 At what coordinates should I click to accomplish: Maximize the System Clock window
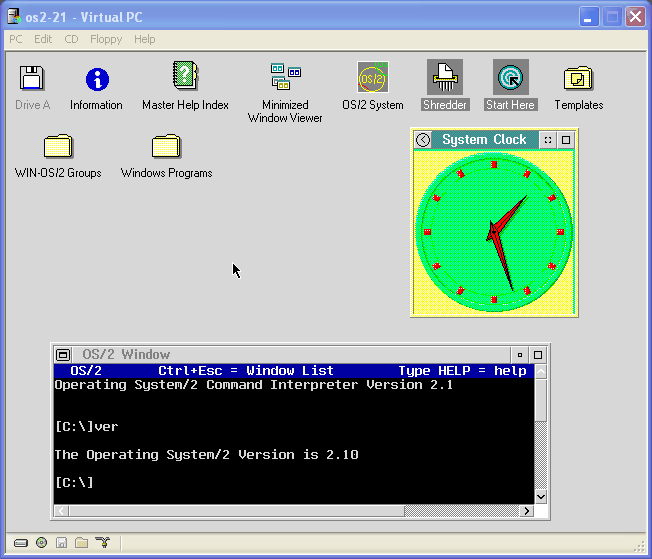coord(566,140)
